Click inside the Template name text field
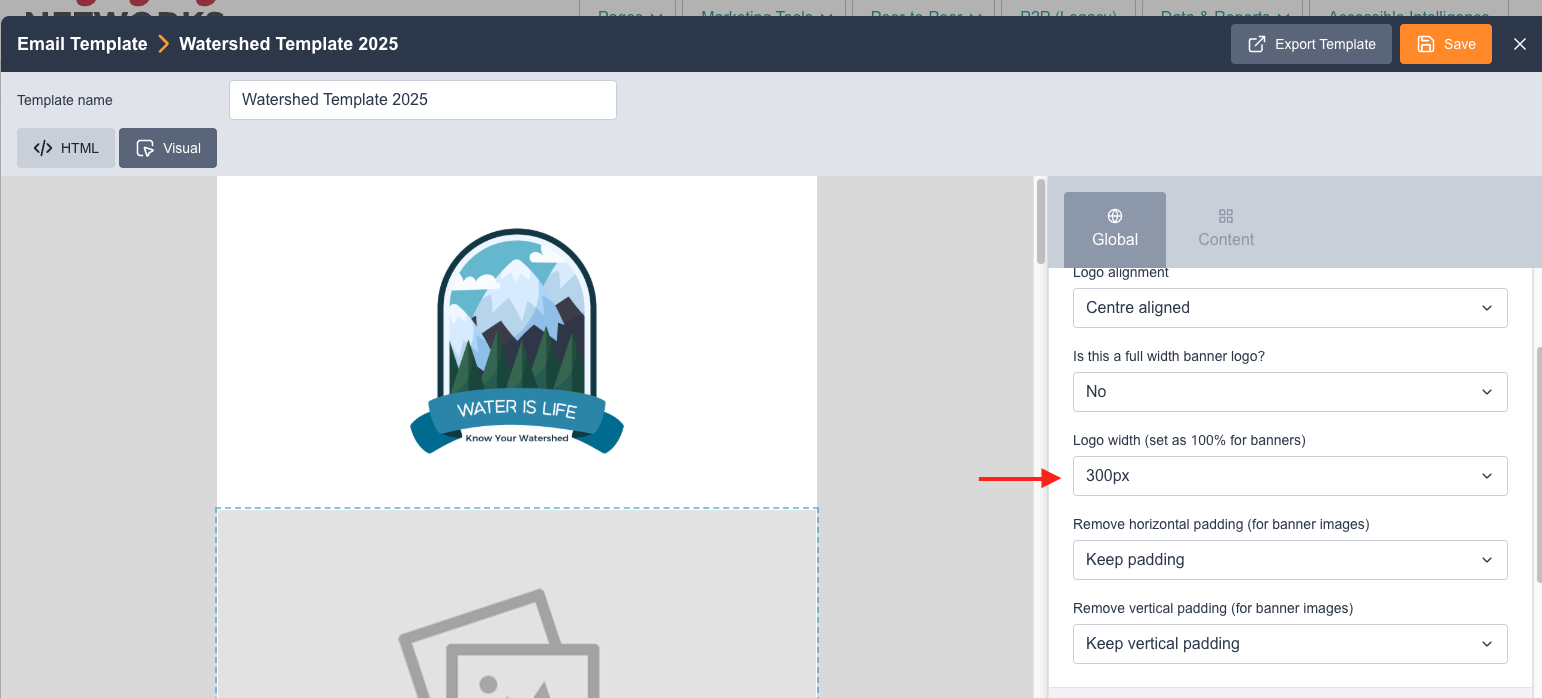 point(422,100)
